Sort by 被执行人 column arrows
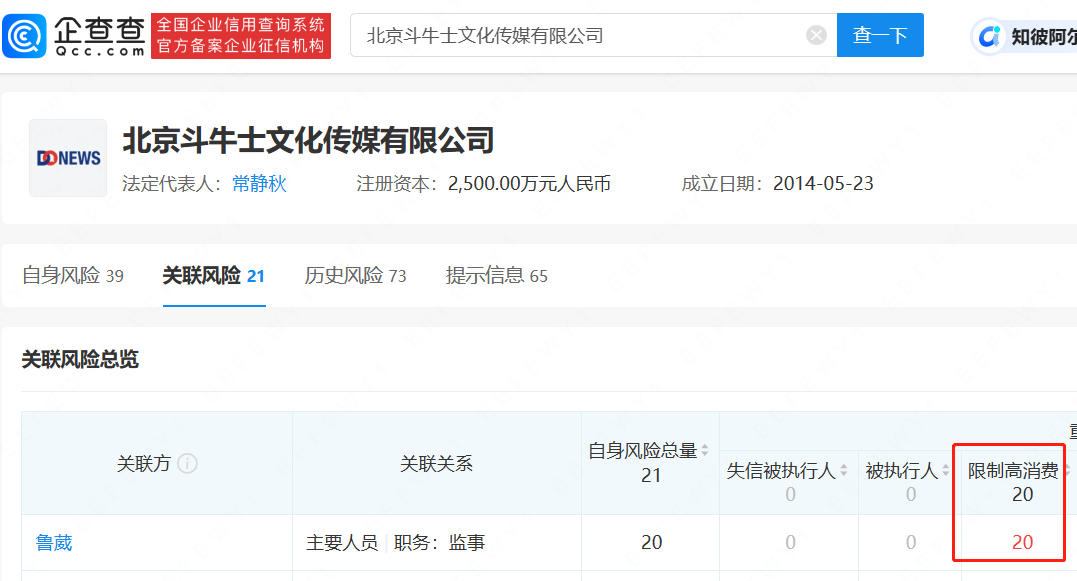This screenshot has height=581, width=1077. (945, 470)
